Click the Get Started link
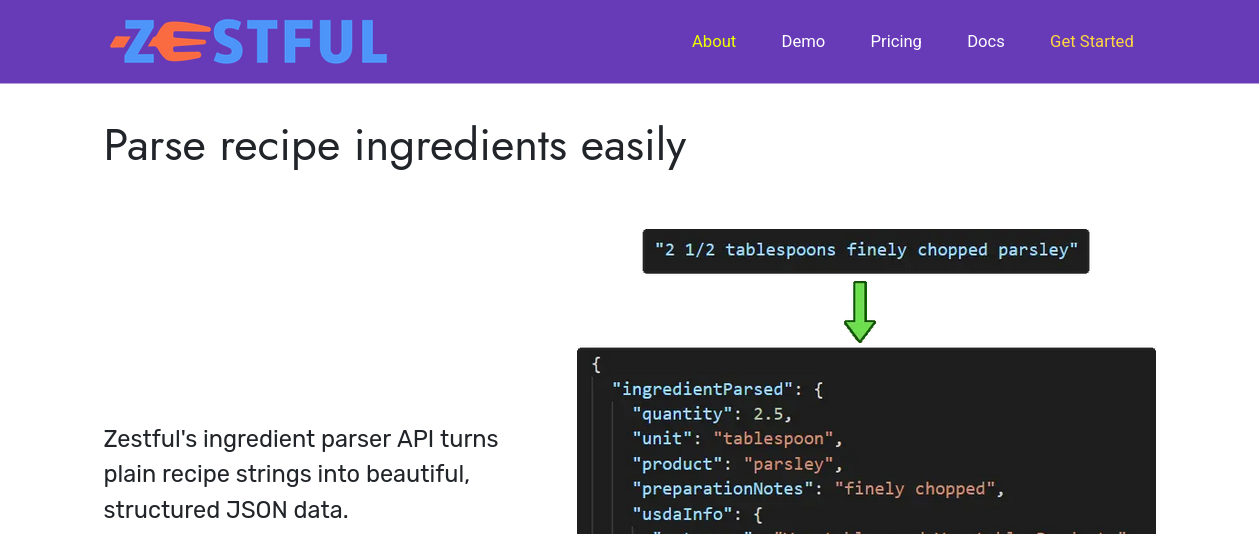 pos(1091,41)
